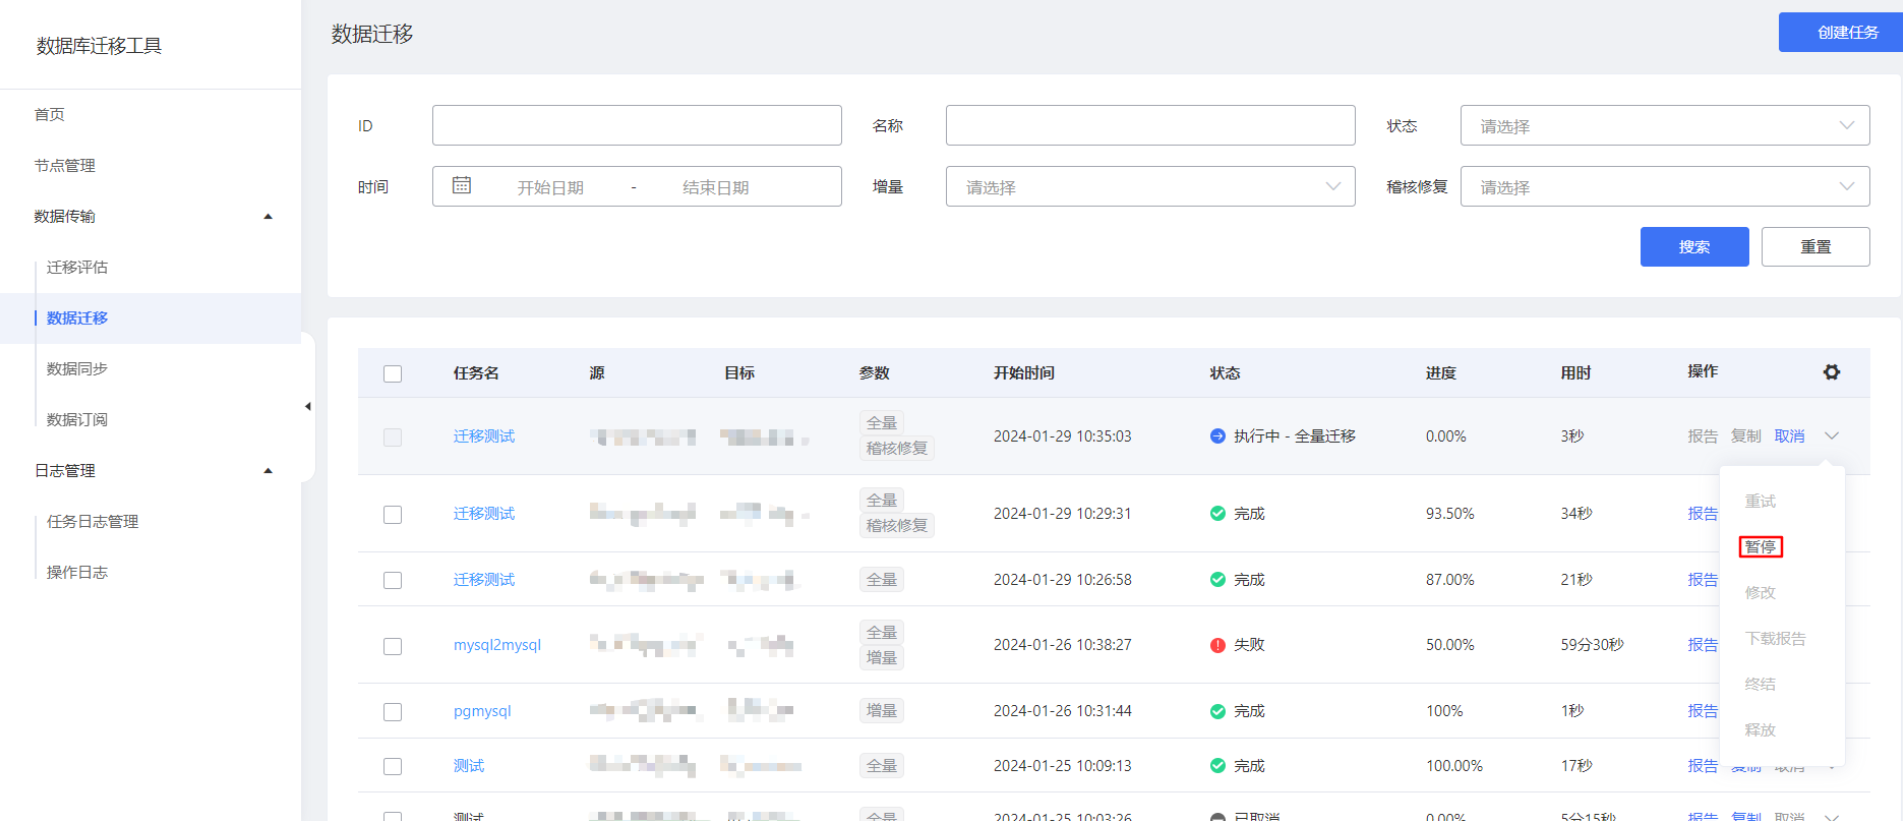The image size is (1903, 821).
Task: Click the calendar icon in the time field
Action: 461,186
